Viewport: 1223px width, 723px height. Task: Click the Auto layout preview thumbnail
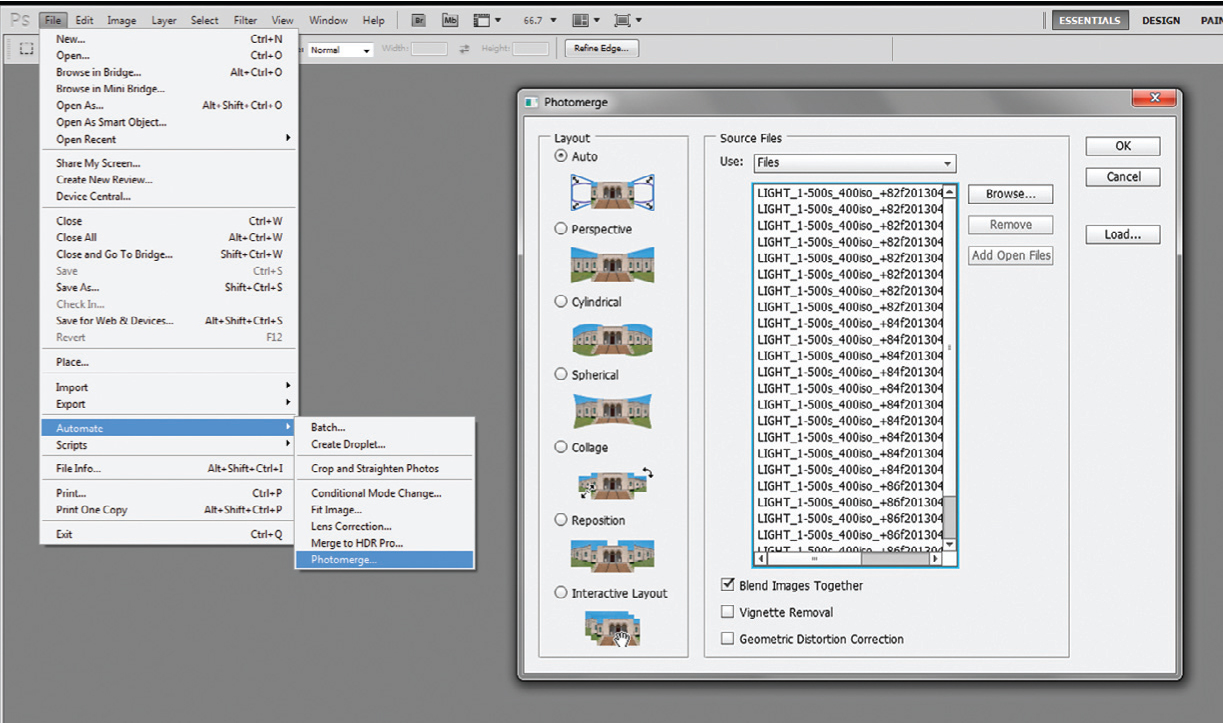(612, 192)
